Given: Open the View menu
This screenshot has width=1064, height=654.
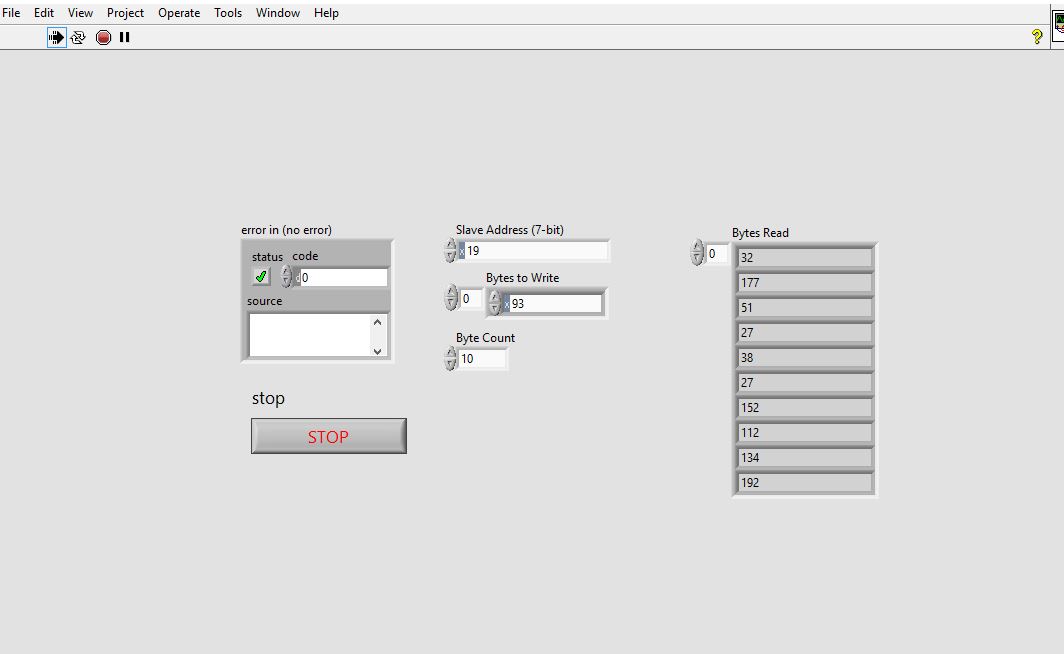Looking at the screenshot, I should (x=80, y=13).
